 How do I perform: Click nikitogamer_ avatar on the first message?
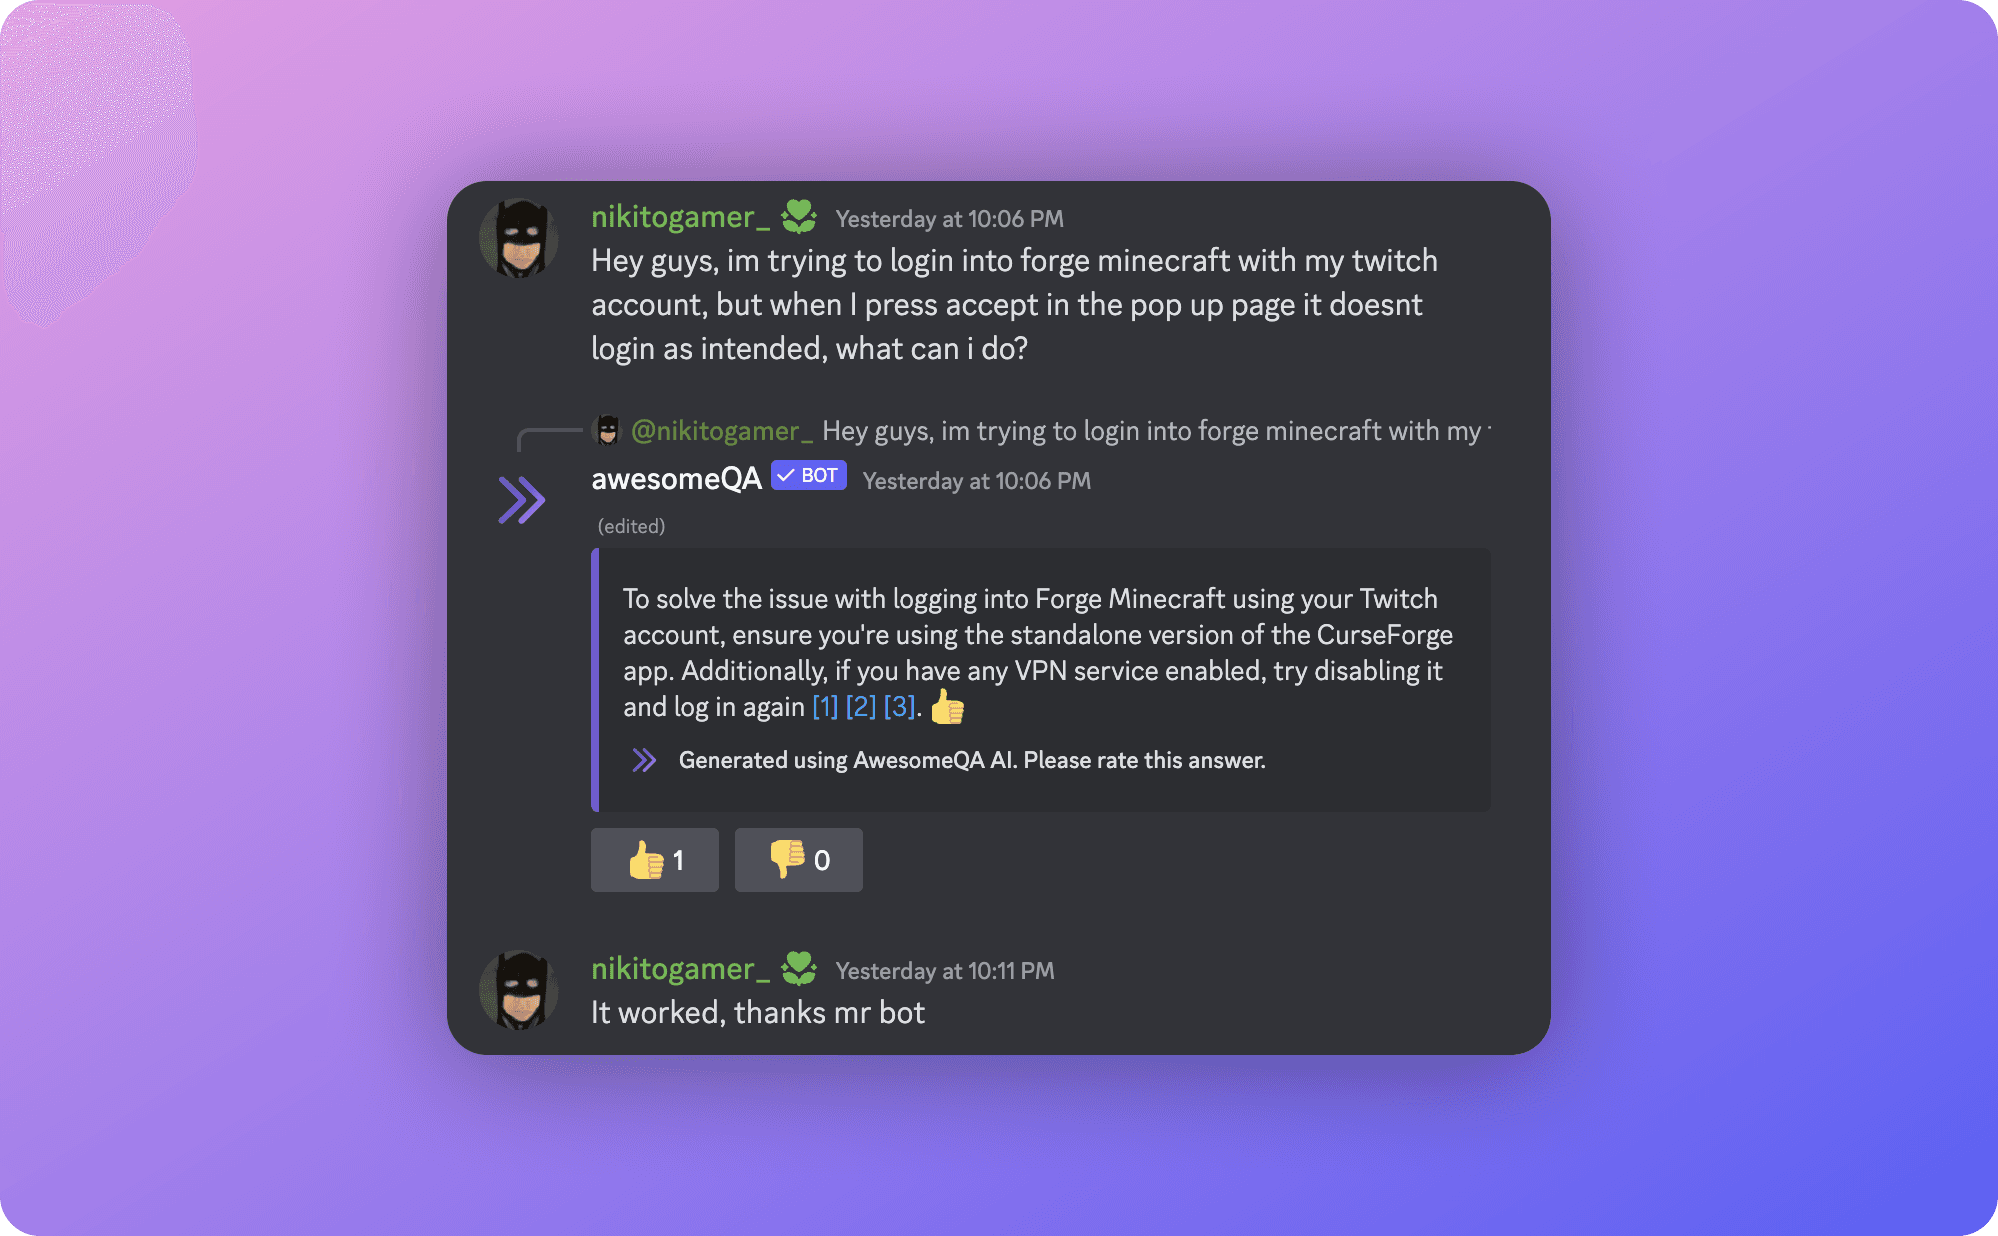(519, 238)
